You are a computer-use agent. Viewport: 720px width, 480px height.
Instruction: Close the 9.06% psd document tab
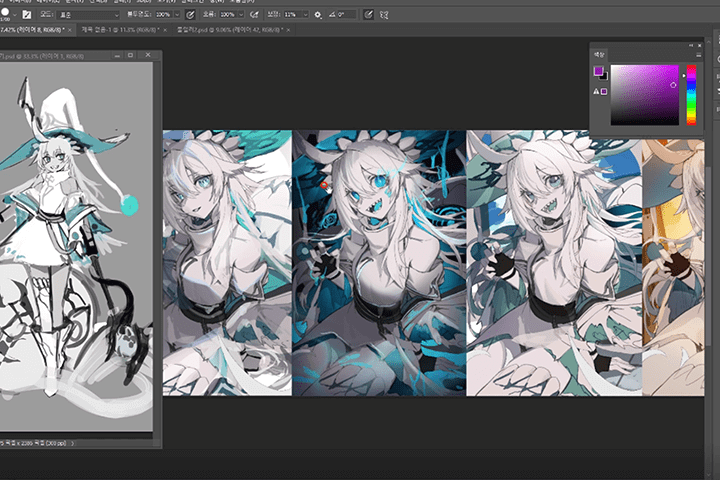pos(288,30)
